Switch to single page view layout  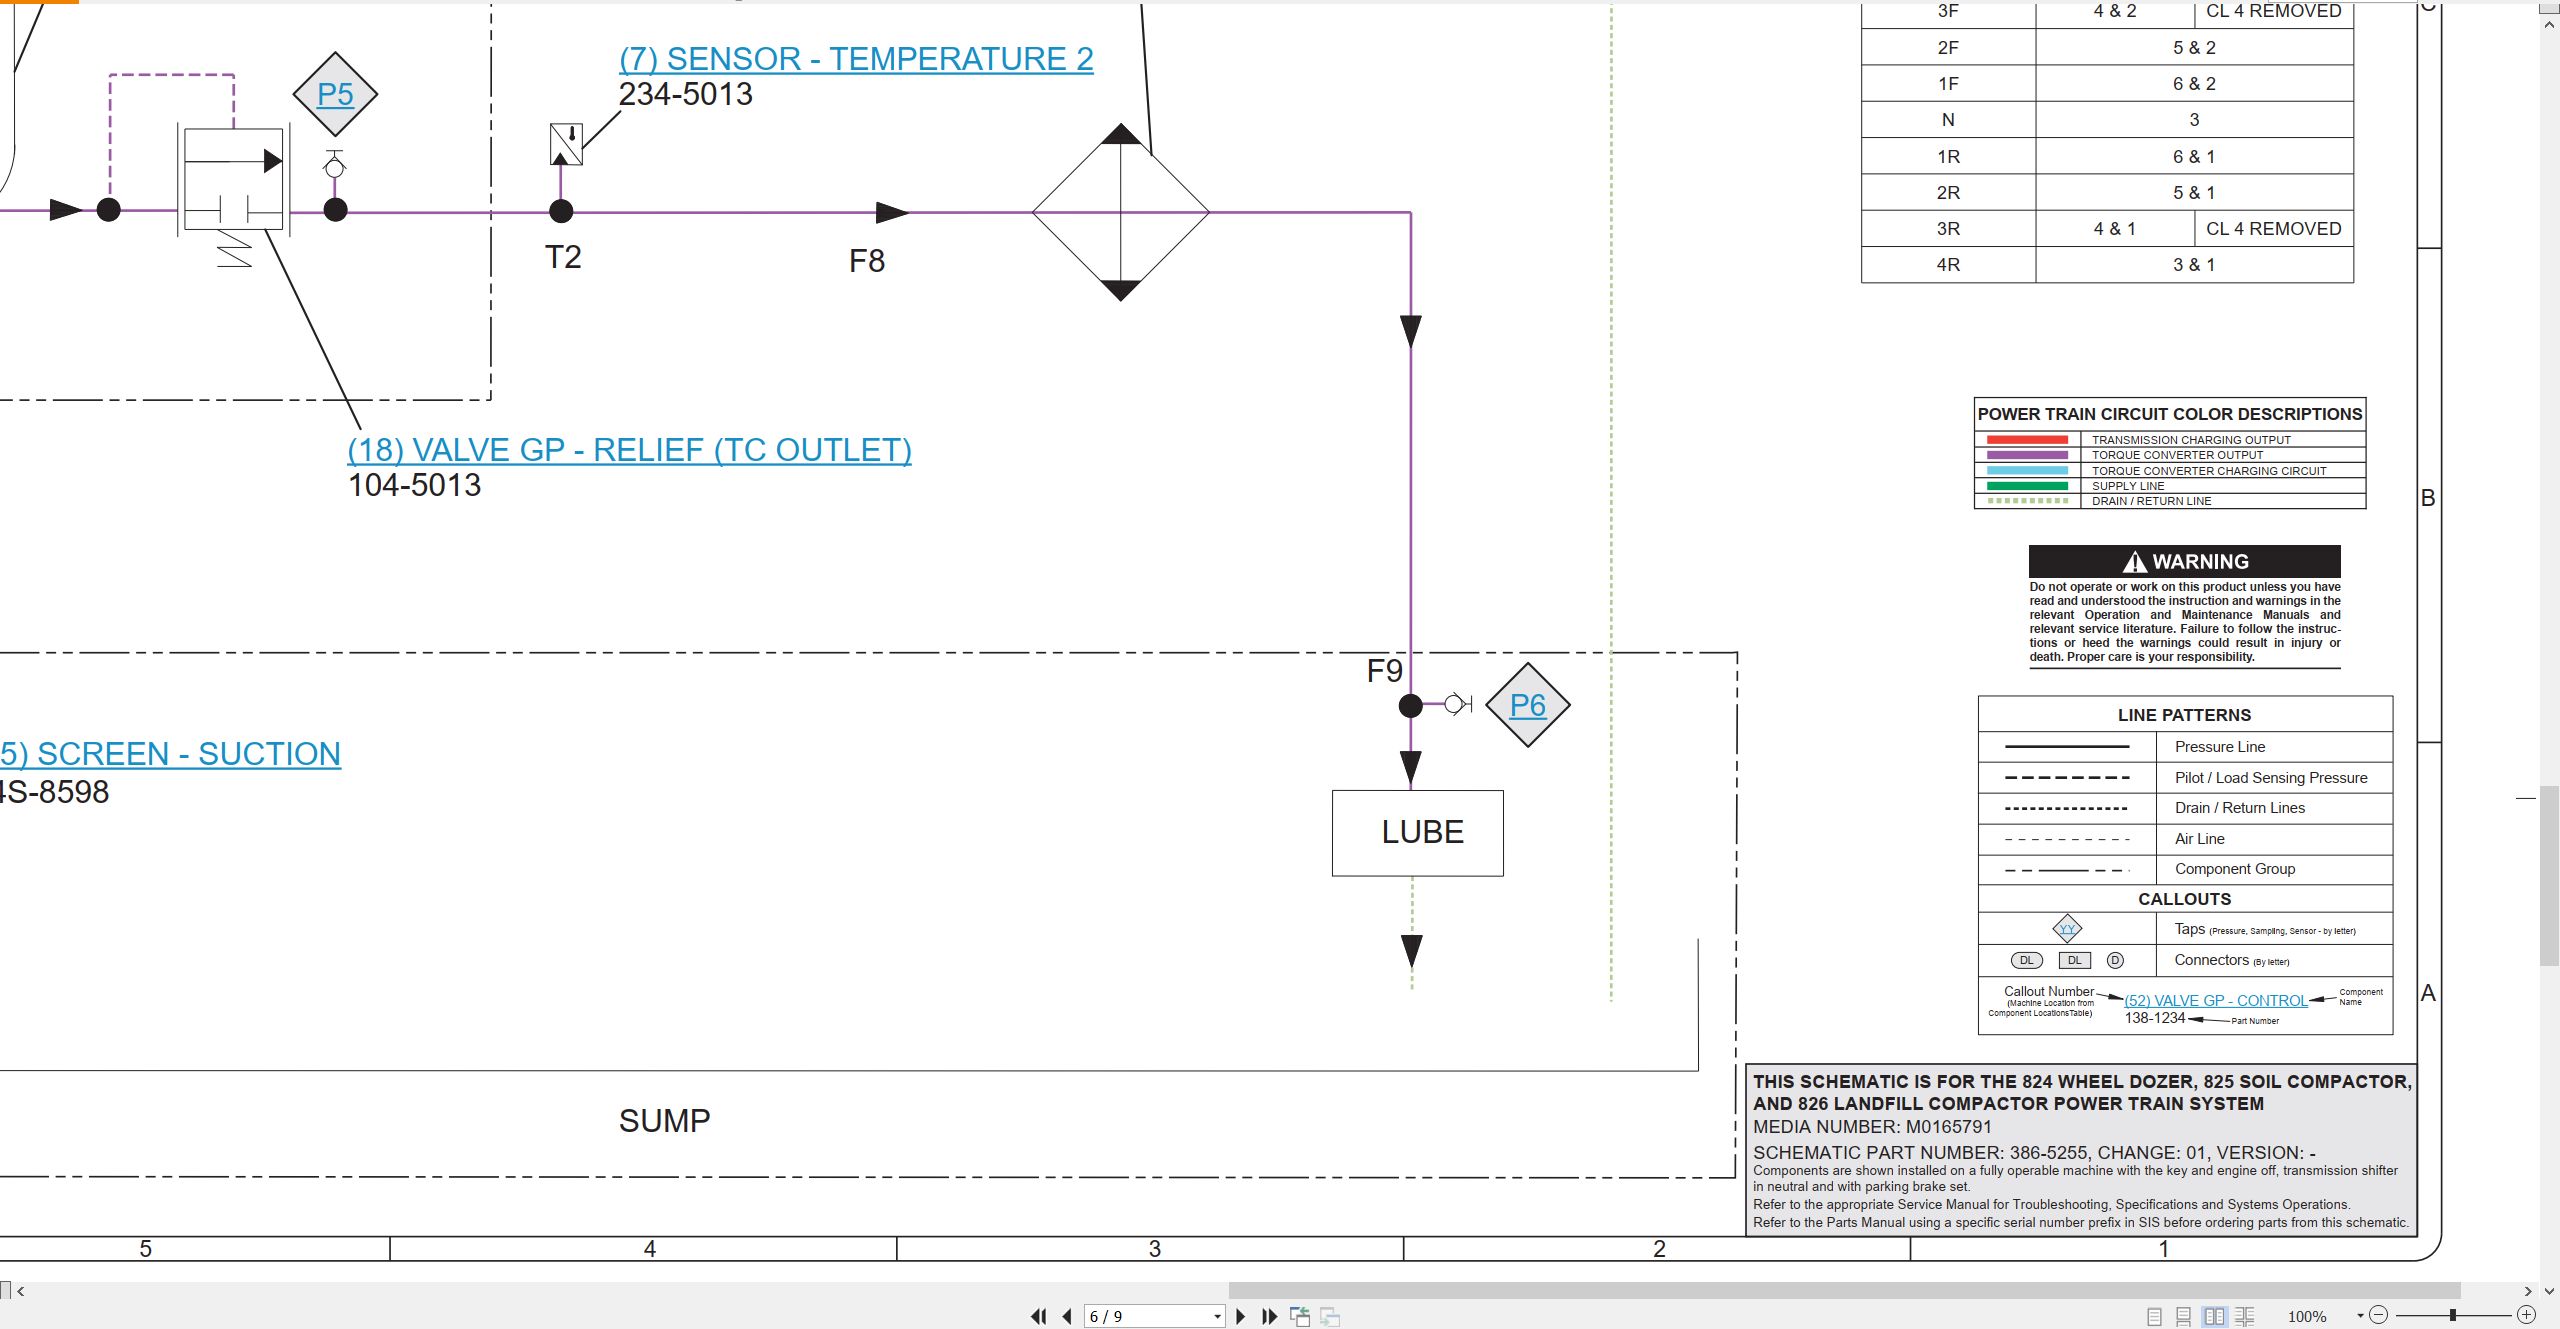click(2154, 1316)
